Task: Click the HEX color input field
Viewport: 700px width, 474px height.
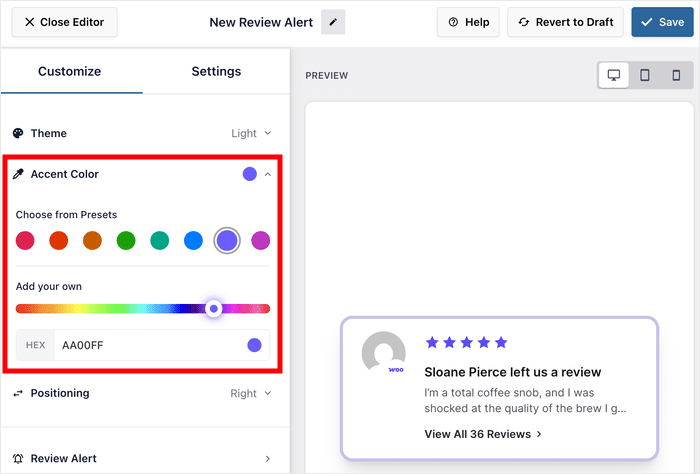Action: (145, 345)
